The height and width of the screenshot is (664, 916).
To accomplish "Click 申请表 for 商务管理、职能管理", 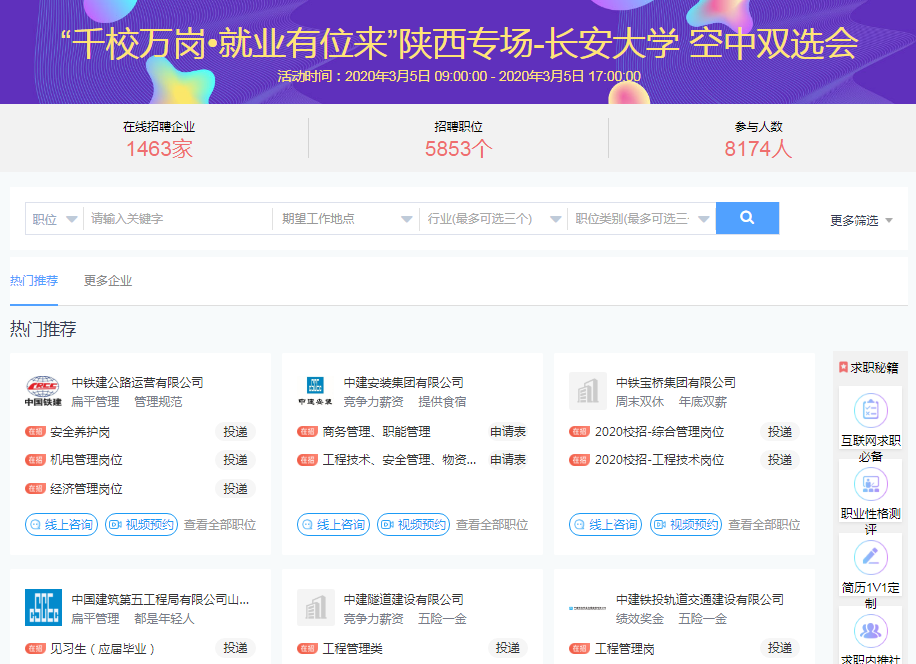I will click(x=508, y=432).
